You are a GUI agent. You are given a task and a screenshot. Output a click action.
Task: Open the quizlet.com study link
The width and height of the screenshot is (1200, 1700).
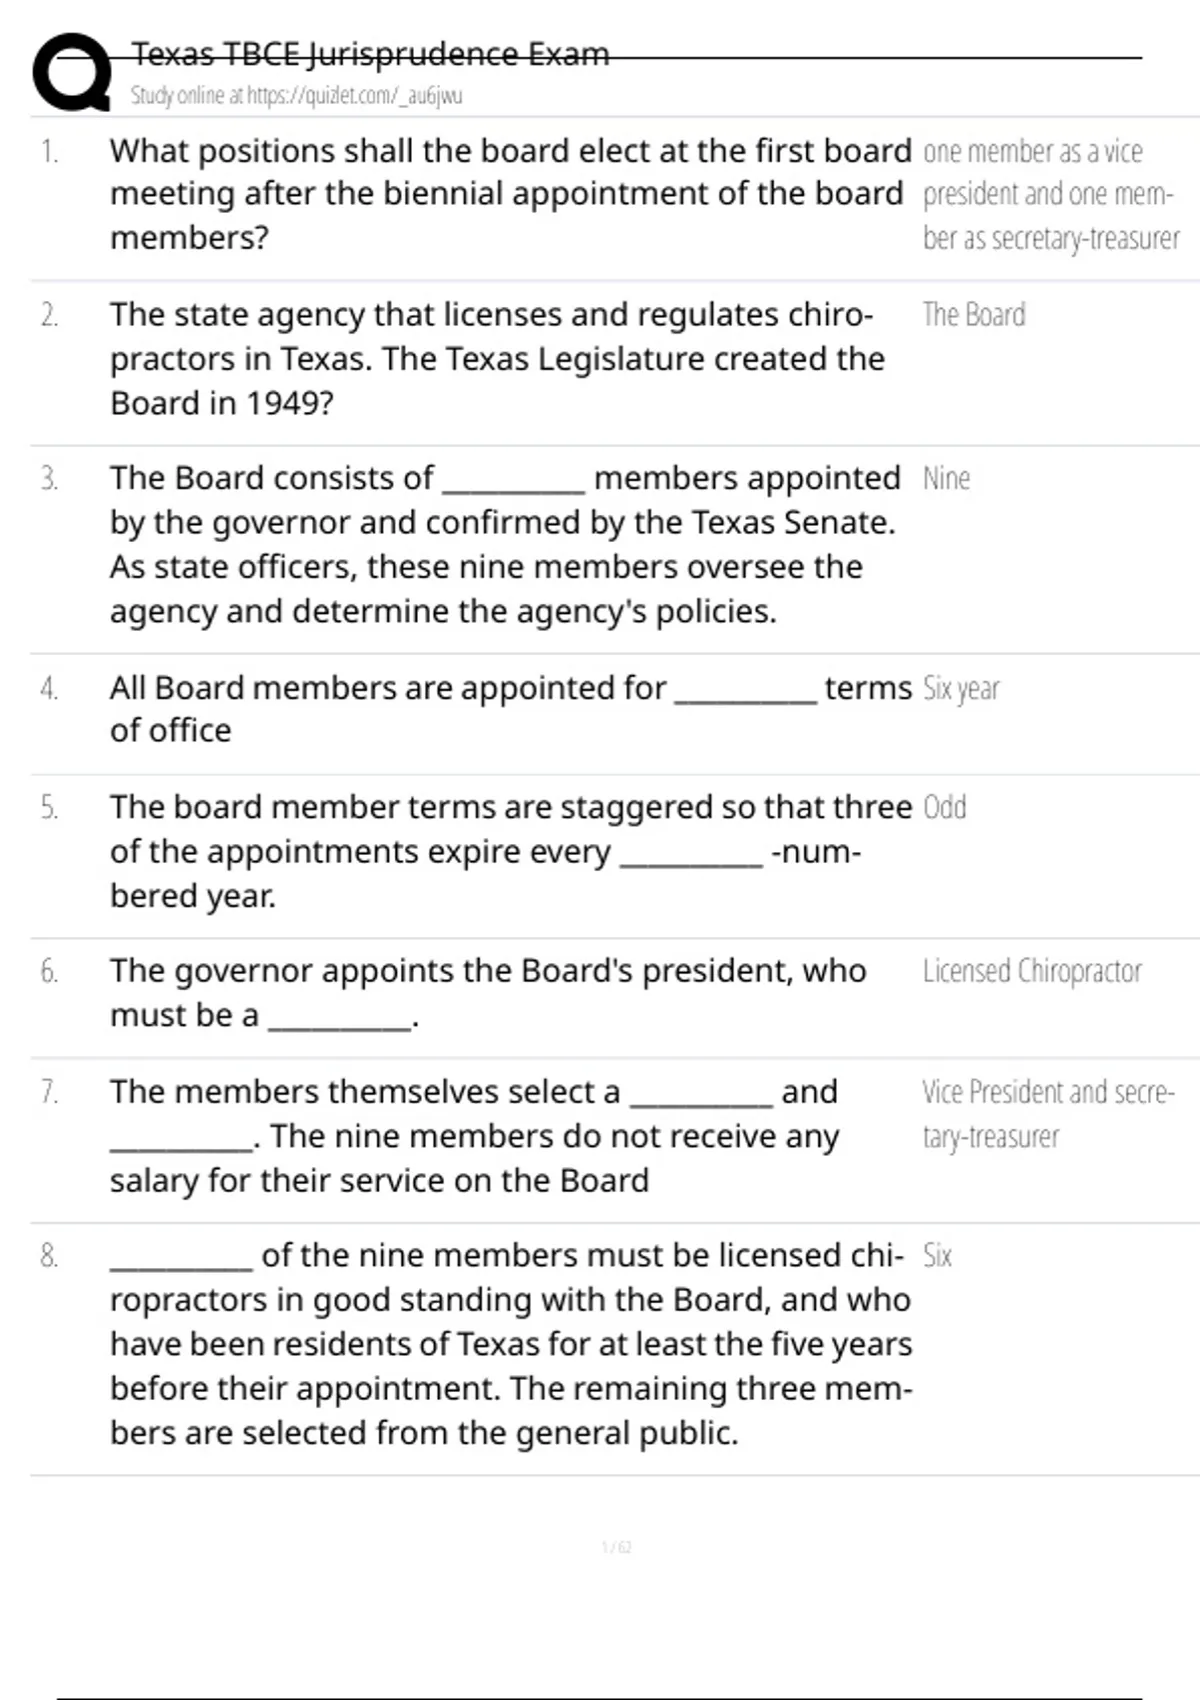coord(296,96)
